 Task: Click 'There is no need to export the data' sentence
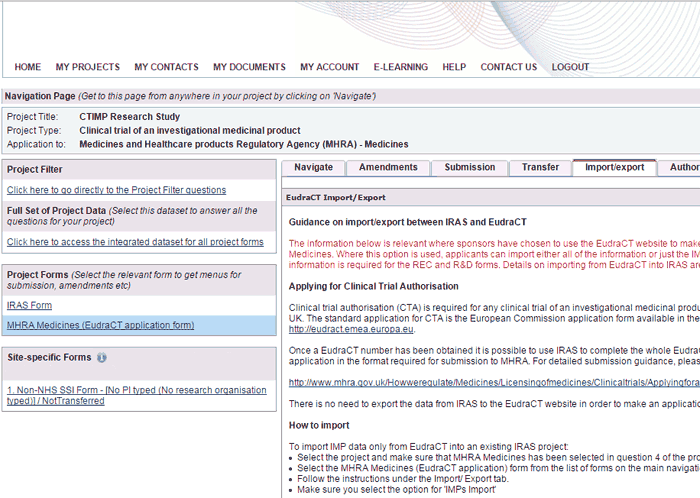tap(494, 404)
